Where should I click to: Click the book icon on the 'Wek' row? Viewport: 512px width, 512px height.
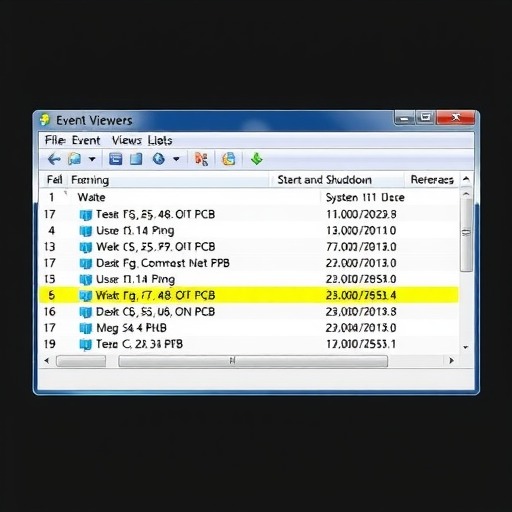point(86,247)
